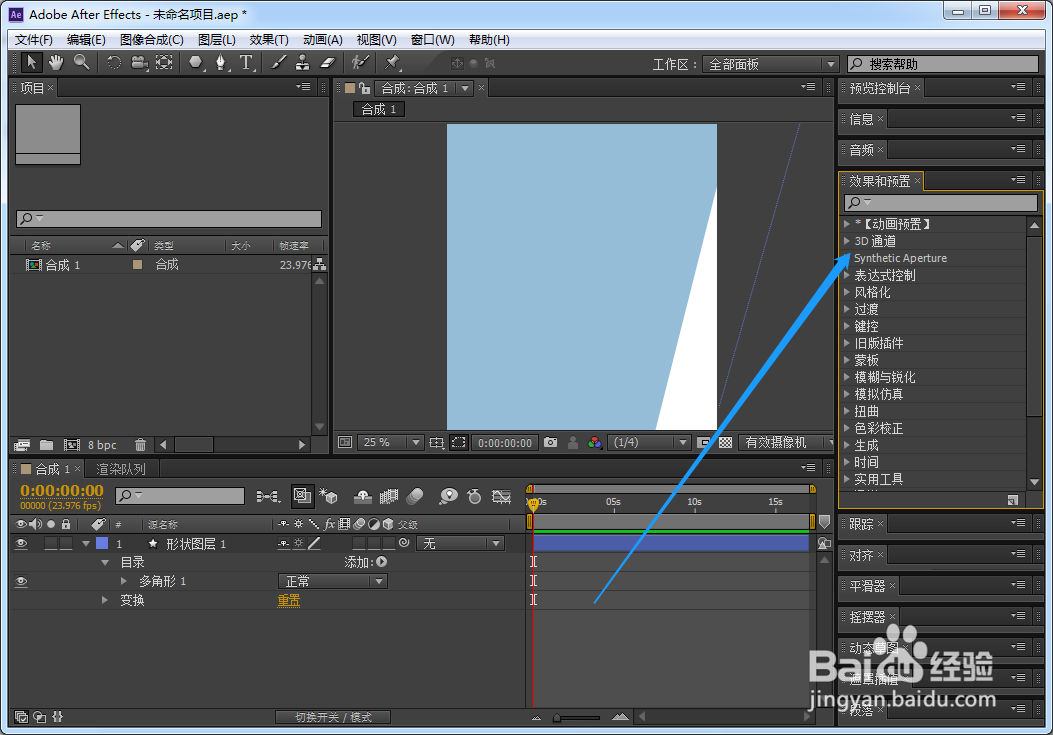The height and width of the screenshot is (735, 1053).
Task: Click the Auto-keyframe stopwatch icon in timeline
Action: (474, 496)
